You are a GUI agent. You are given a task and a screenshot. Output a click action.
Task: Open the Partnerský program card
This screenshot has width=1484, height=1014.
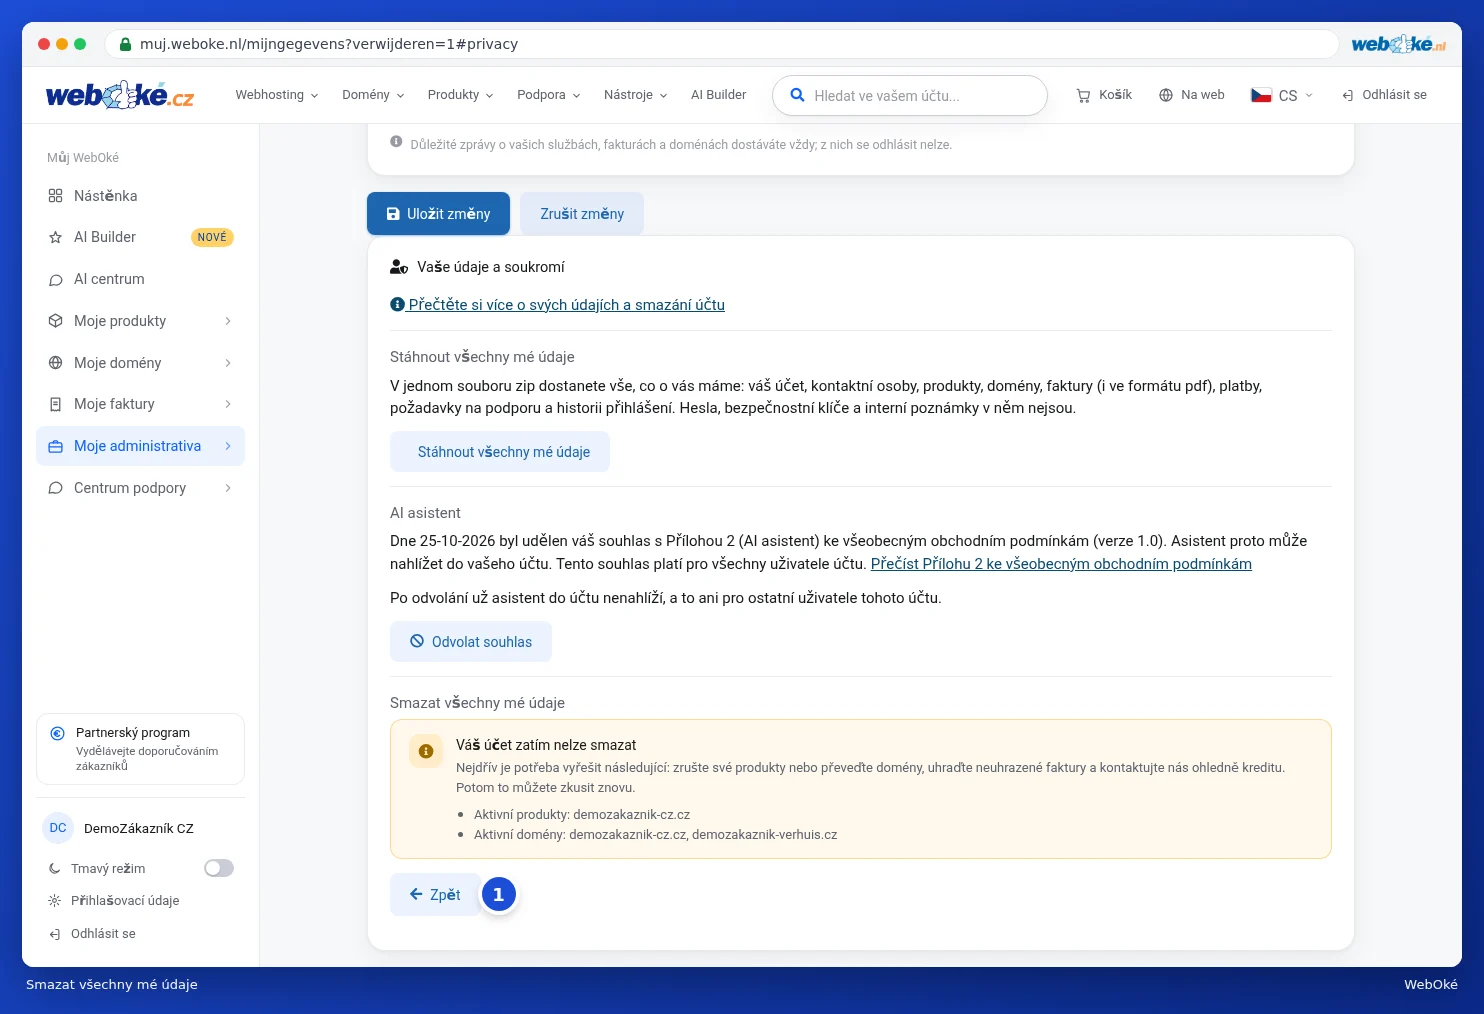tap(140, 749)
